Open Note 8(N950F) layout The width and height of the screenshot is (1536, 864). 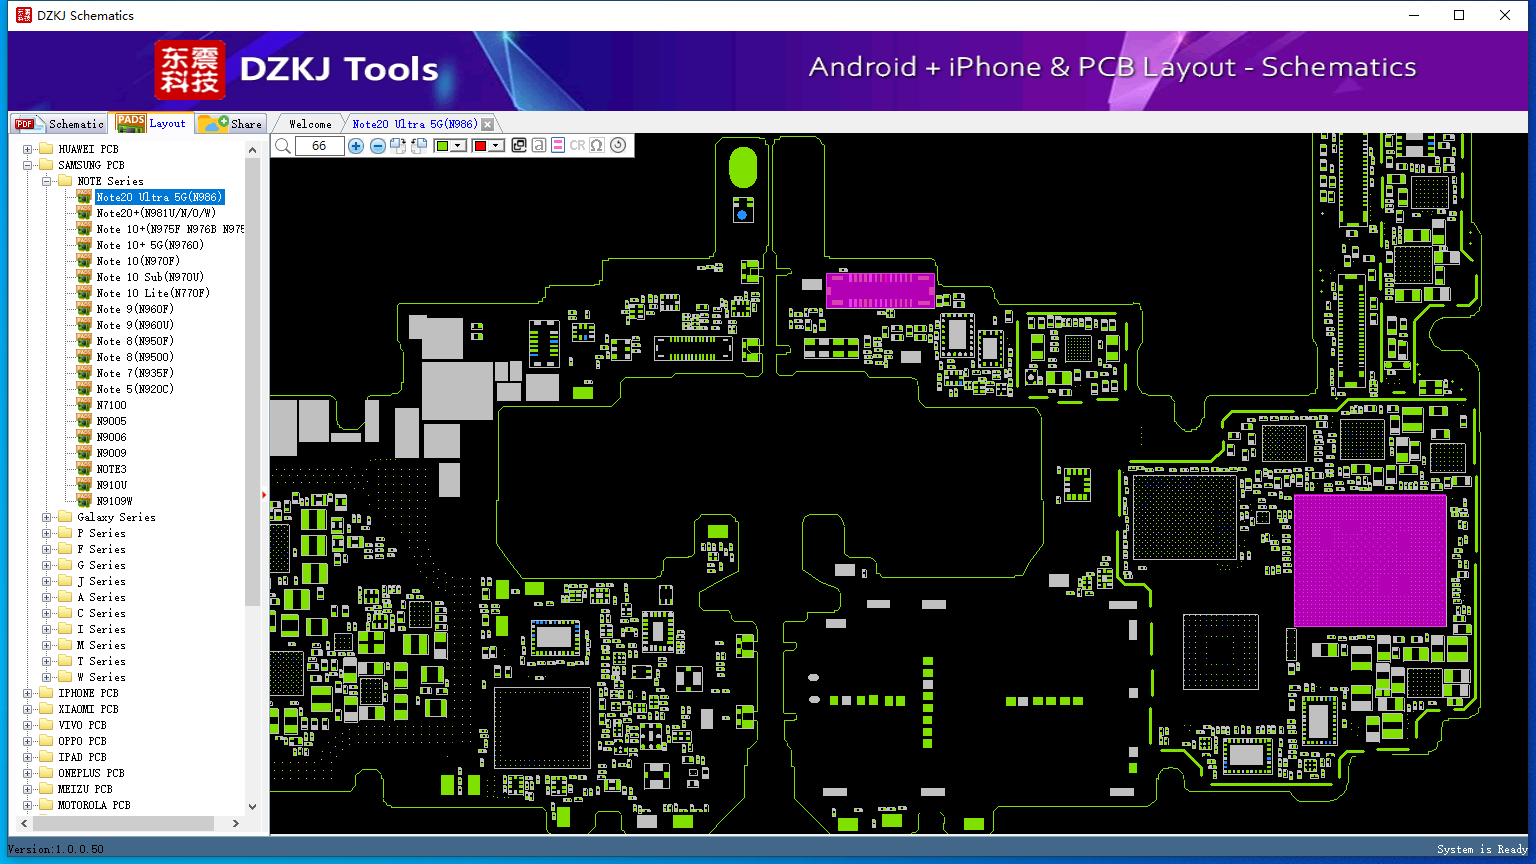point(135,341)
